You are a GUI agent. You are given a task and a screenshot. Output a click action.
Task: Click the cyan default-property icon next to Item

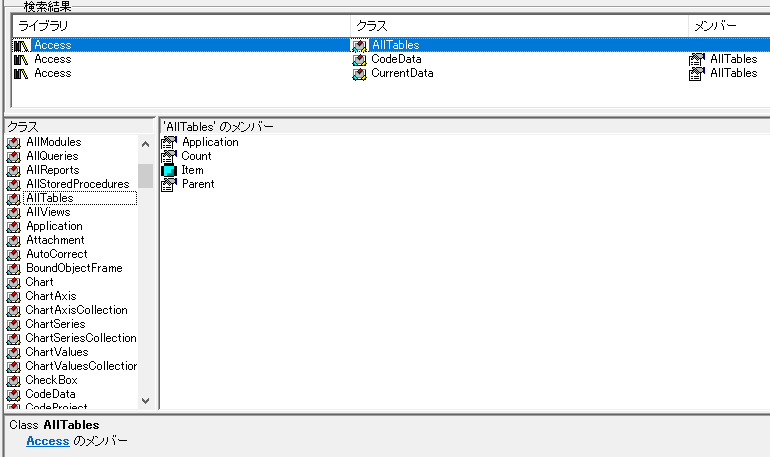pyautogui.click(x=169, y=171)
